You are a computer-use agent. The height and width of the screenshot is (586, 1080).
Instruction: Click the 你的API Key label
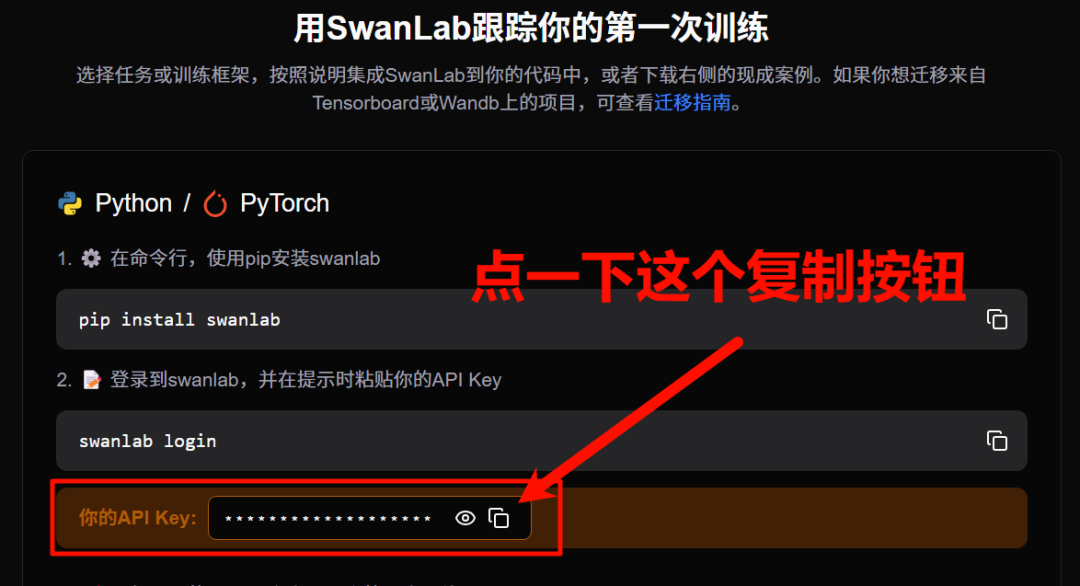[137, 518]
